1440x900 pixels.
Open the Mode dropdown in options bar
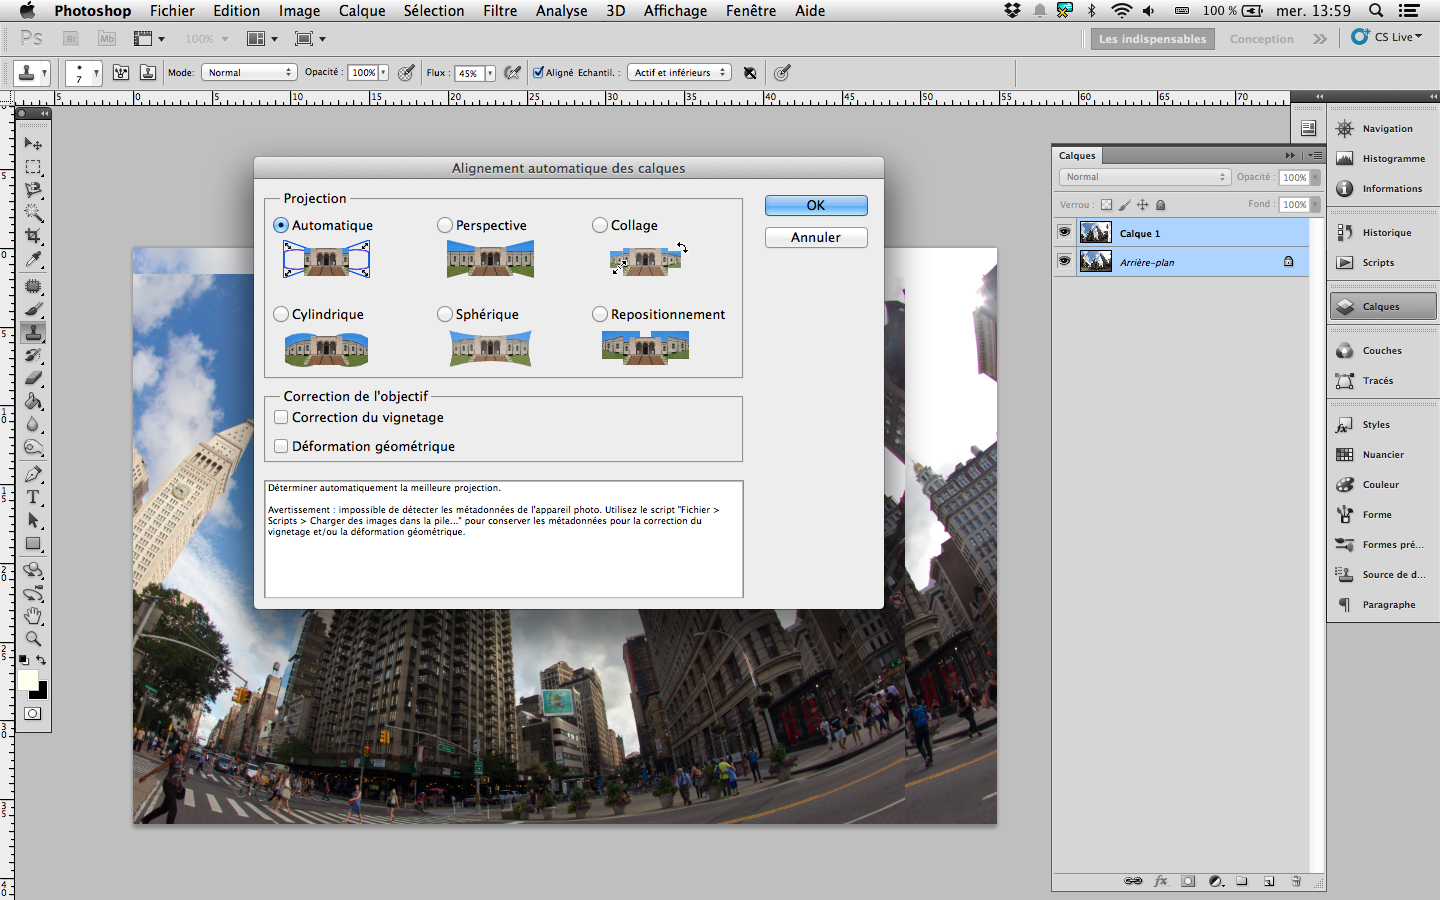pos(249,73)
